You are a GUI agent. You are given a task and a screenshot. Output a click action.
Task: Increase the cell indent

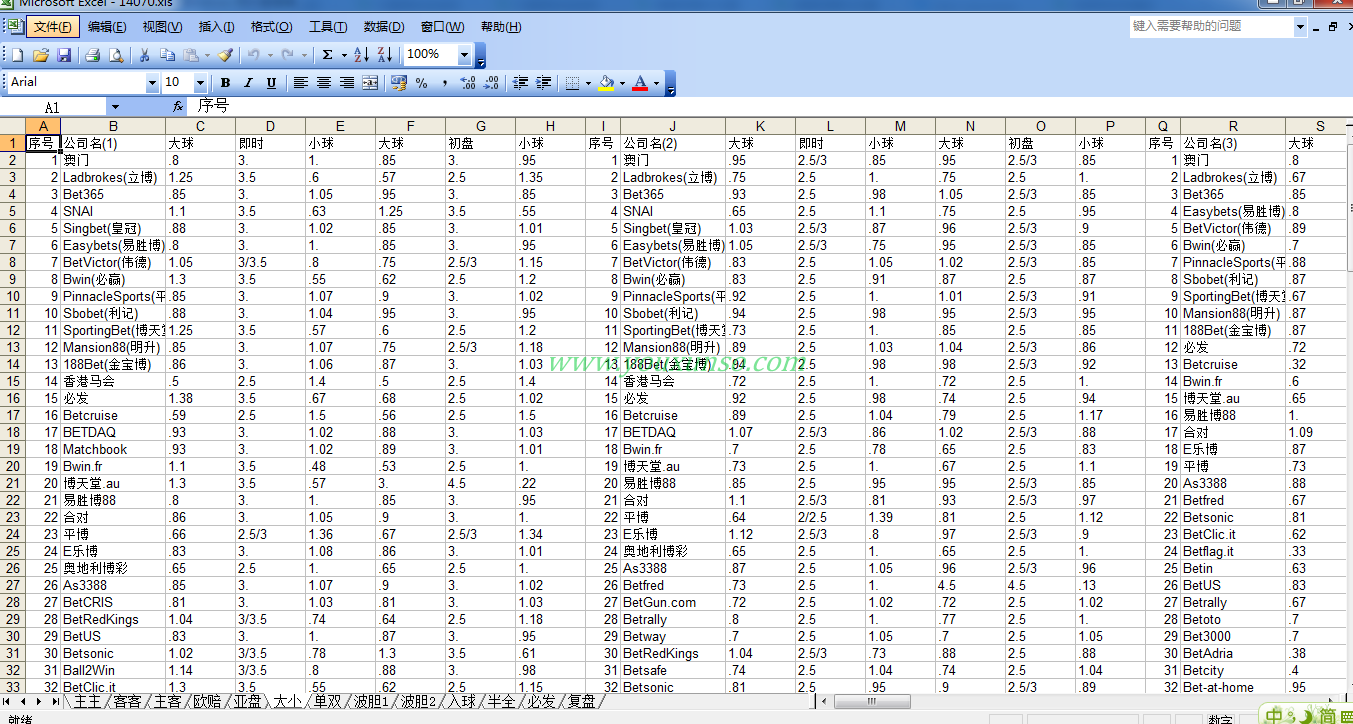click(543, 83)
